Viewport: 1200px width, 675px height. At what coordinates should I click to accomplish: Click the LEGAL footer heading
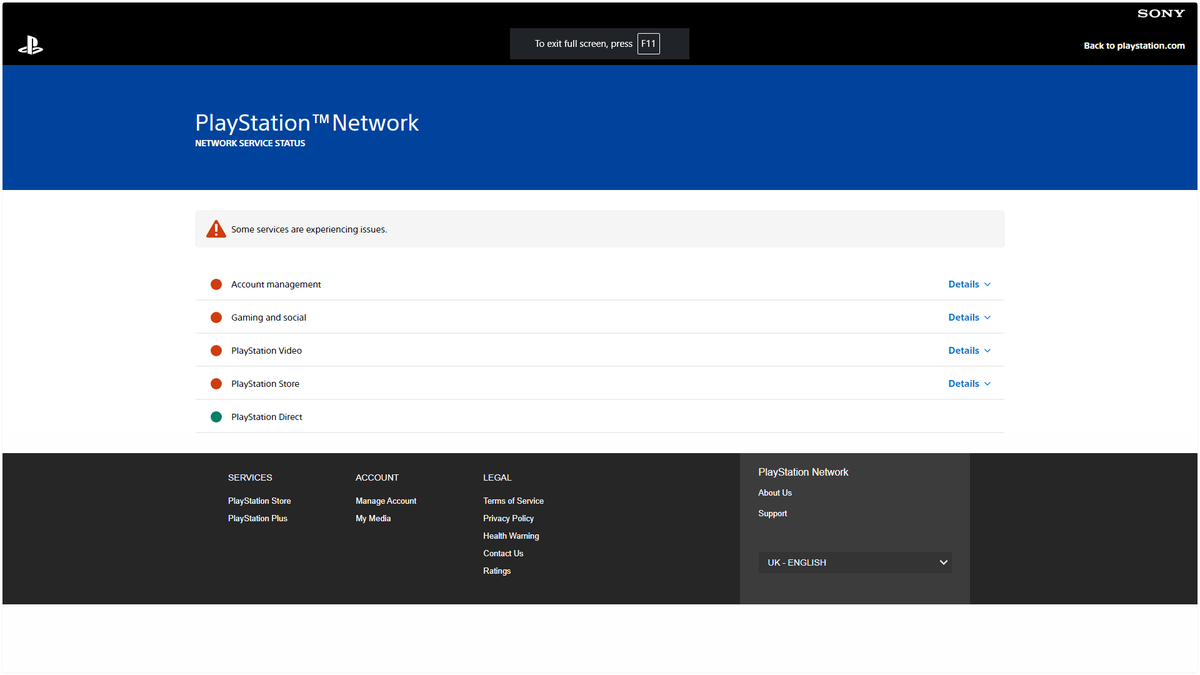pyautogui.click(x=497, y=478)
